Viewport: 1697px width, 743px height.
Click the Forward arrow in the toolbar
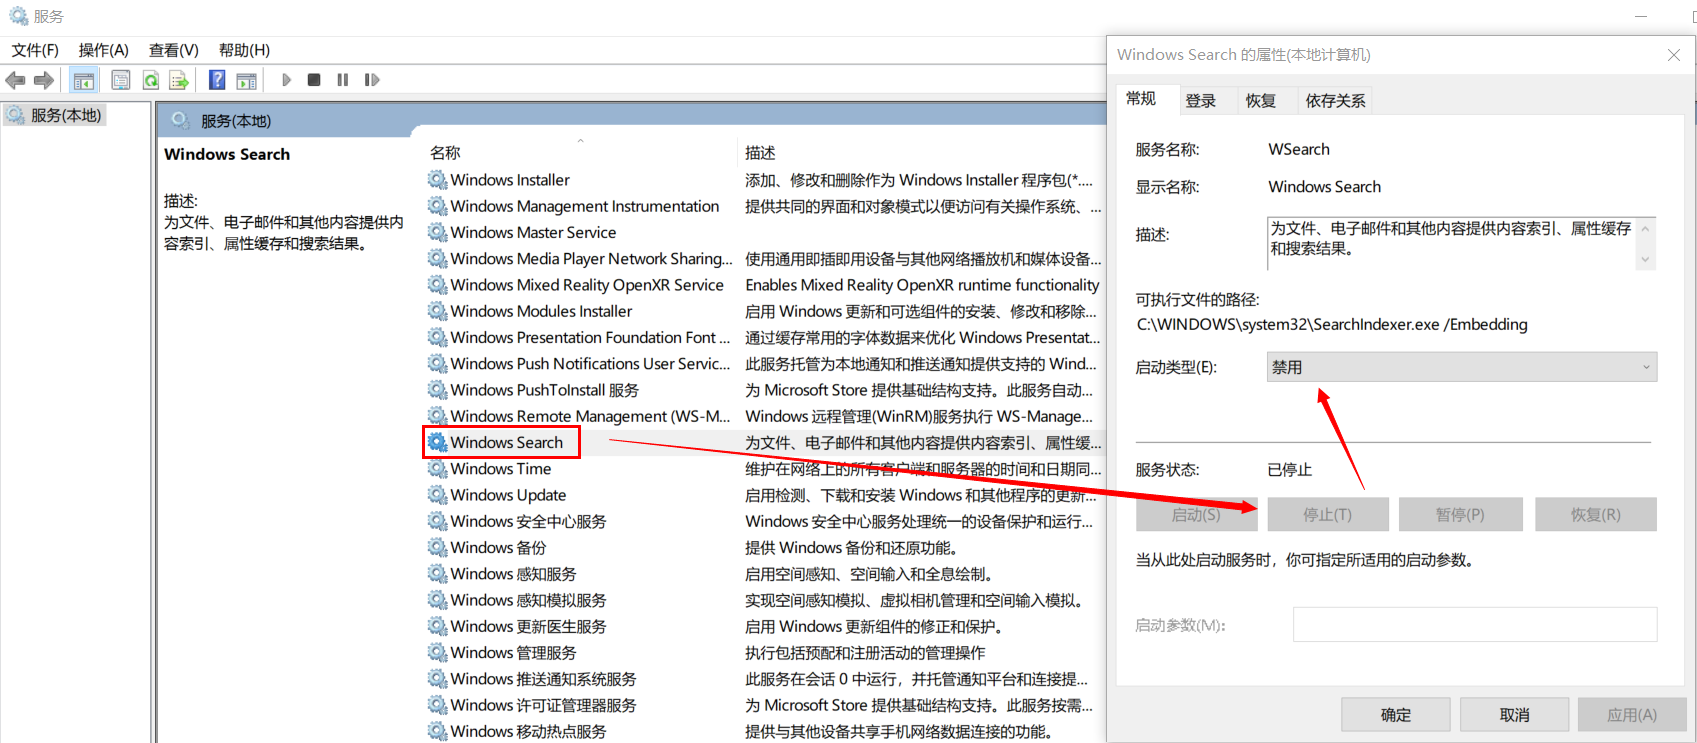43,80
